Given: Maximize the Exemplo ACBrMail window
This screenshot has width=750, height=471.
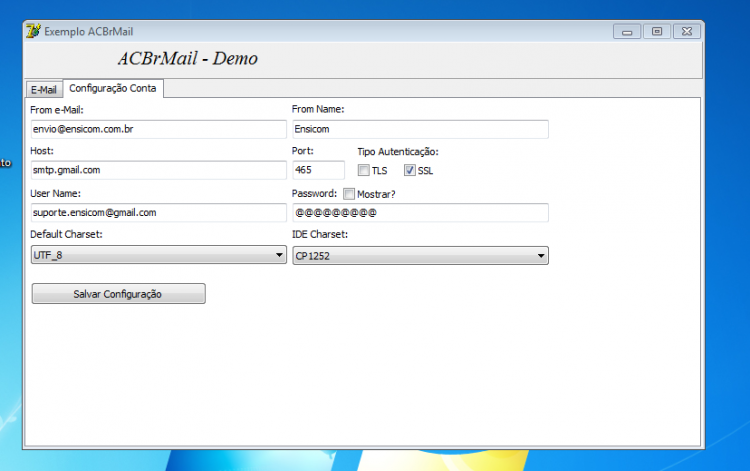Looking at the screenshot, I should coord(657,32).
